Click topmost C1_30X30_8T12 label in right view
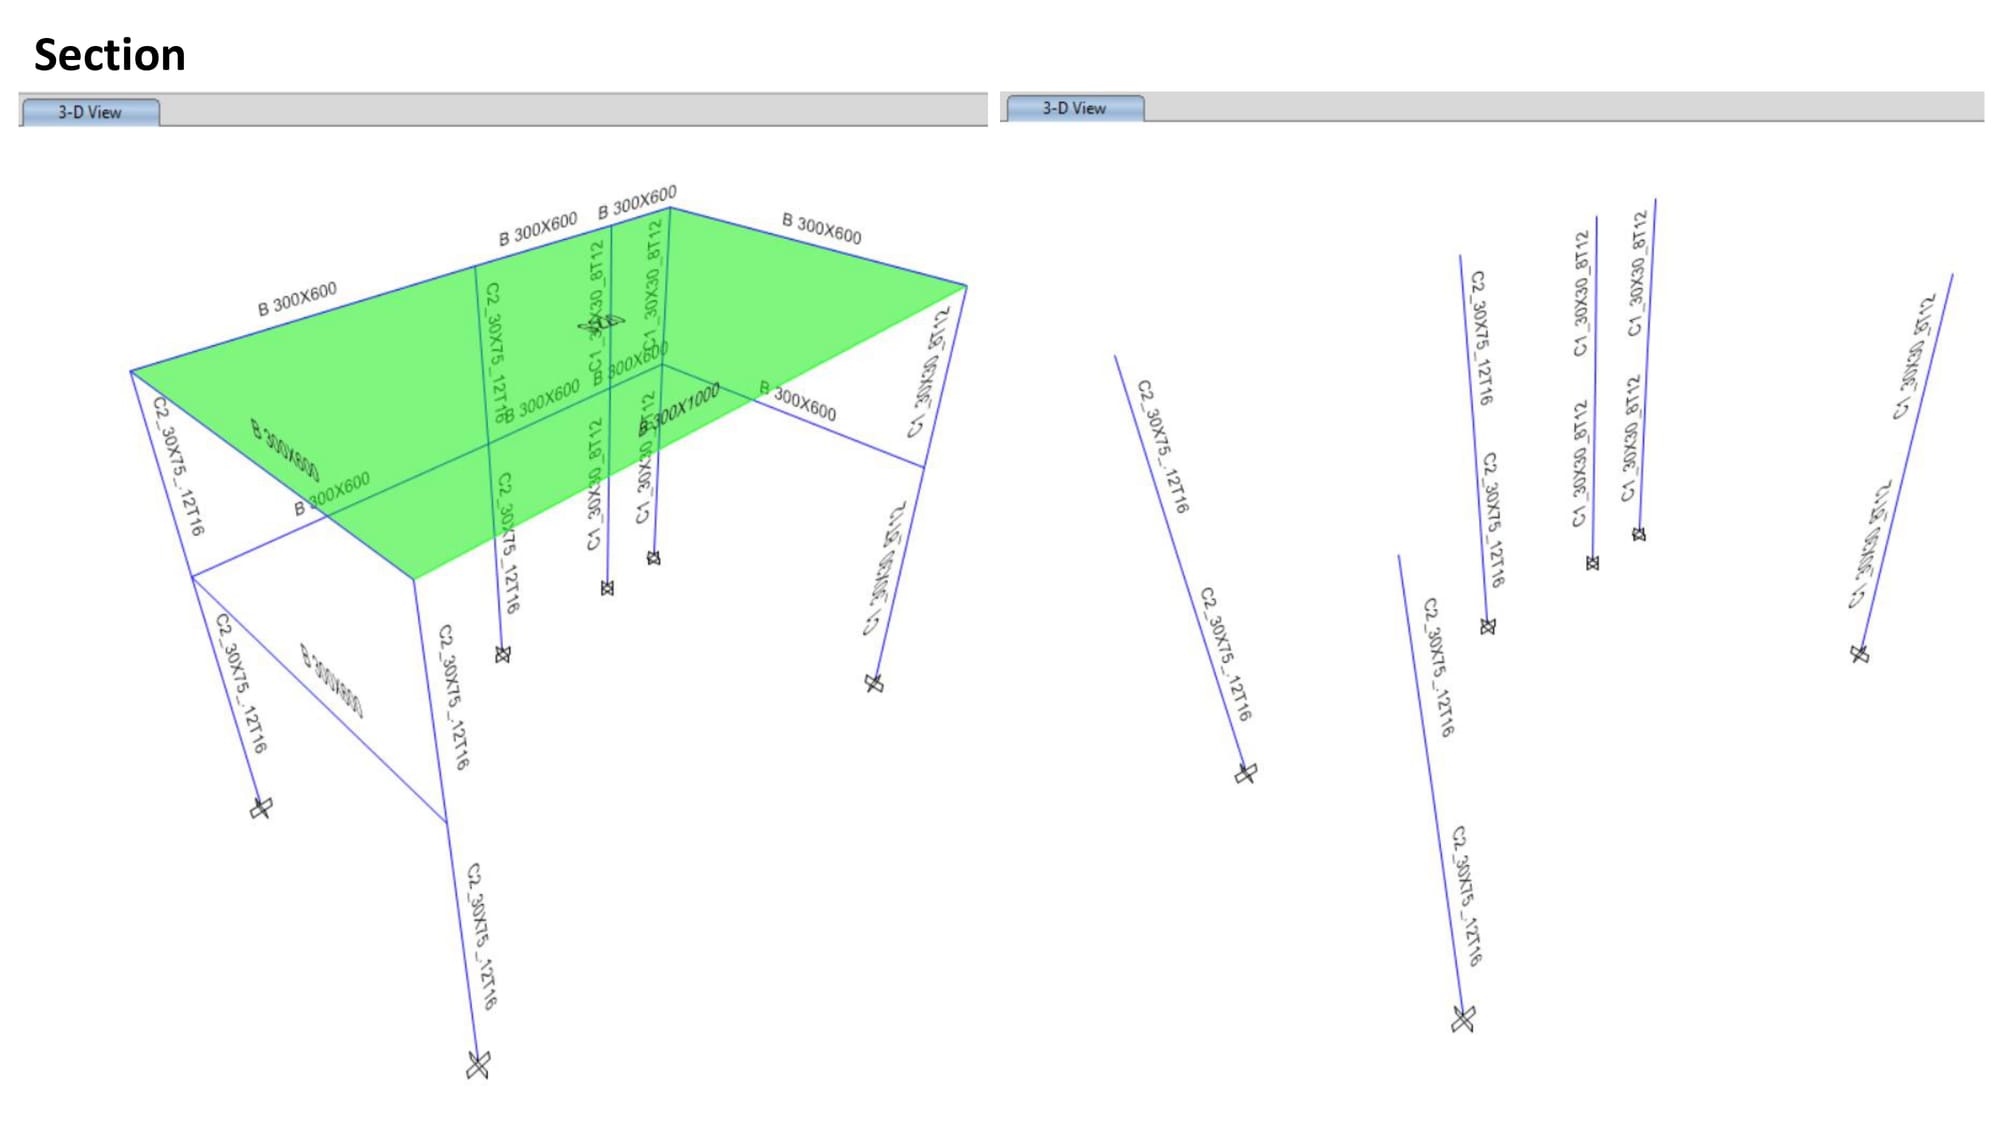The width and height of the screenshot is (2000, 1125). pos(1637,273)
